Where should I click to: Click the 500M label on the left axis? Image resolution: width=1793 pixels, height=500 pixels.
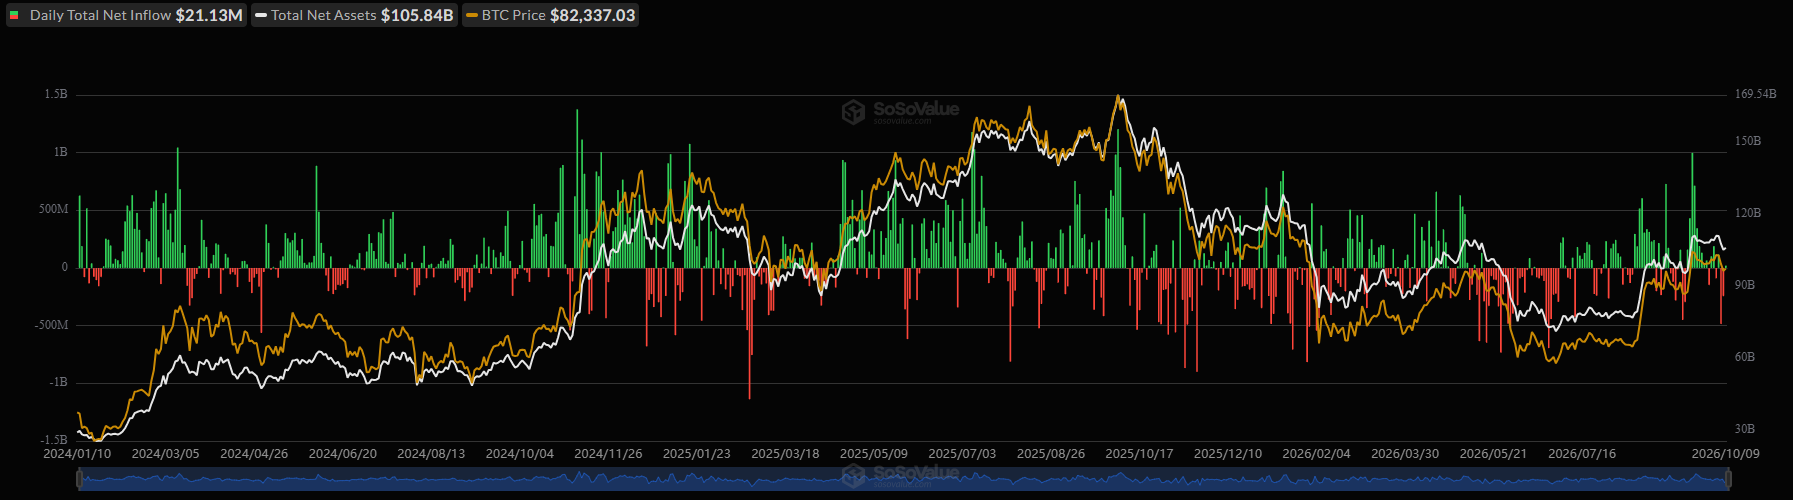point(54,210)
